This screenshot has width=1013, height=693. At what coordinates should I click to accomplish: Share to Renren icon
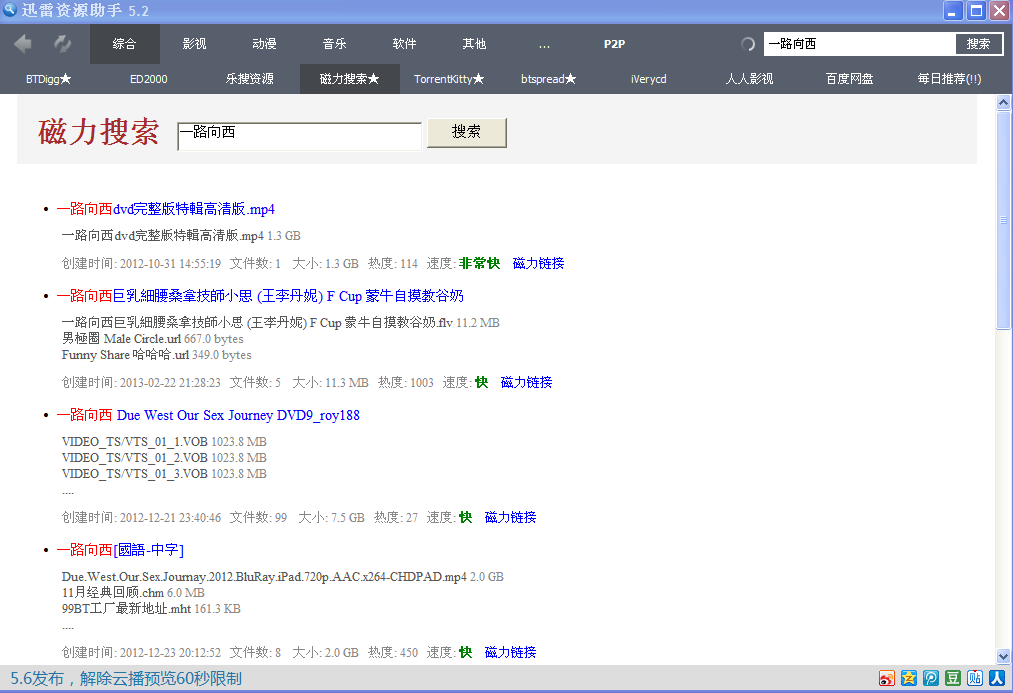(996, 677)
